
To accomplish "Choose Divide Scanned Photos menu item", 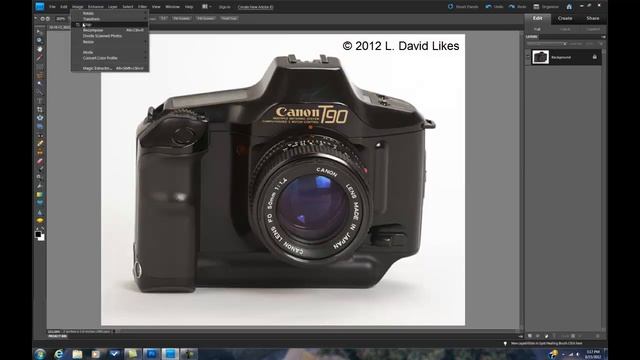I will click(x=110, y=36).
